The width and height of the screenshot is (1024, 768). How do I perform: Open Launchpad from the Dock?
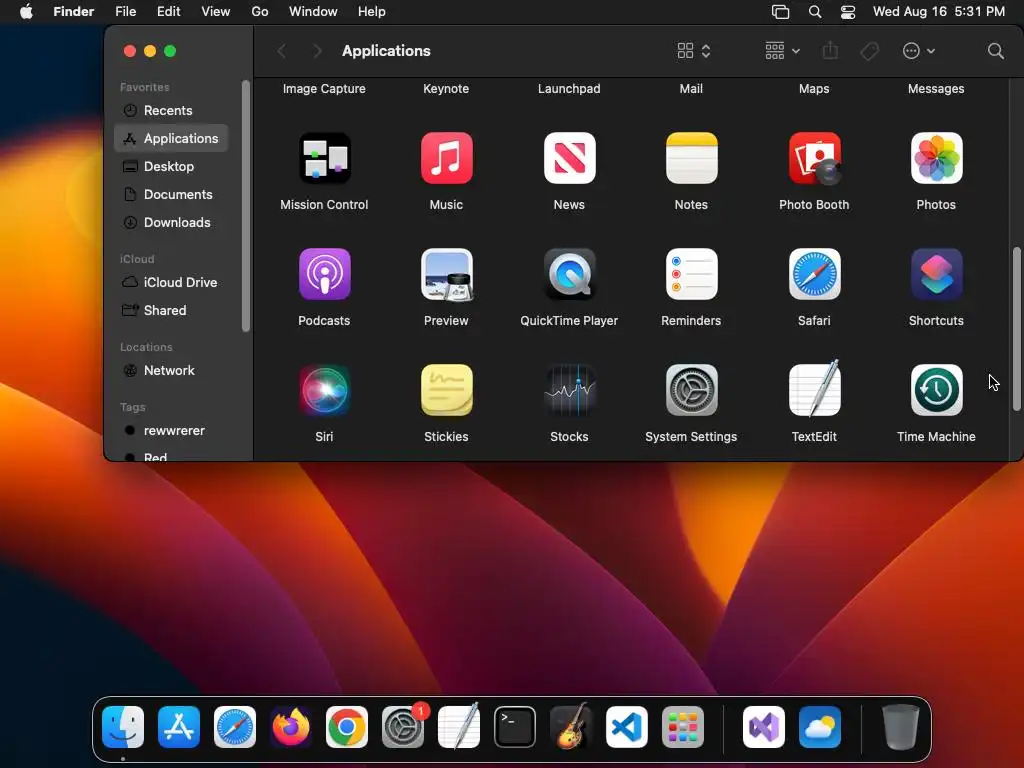pyautogui.click(x=682, y=727)
